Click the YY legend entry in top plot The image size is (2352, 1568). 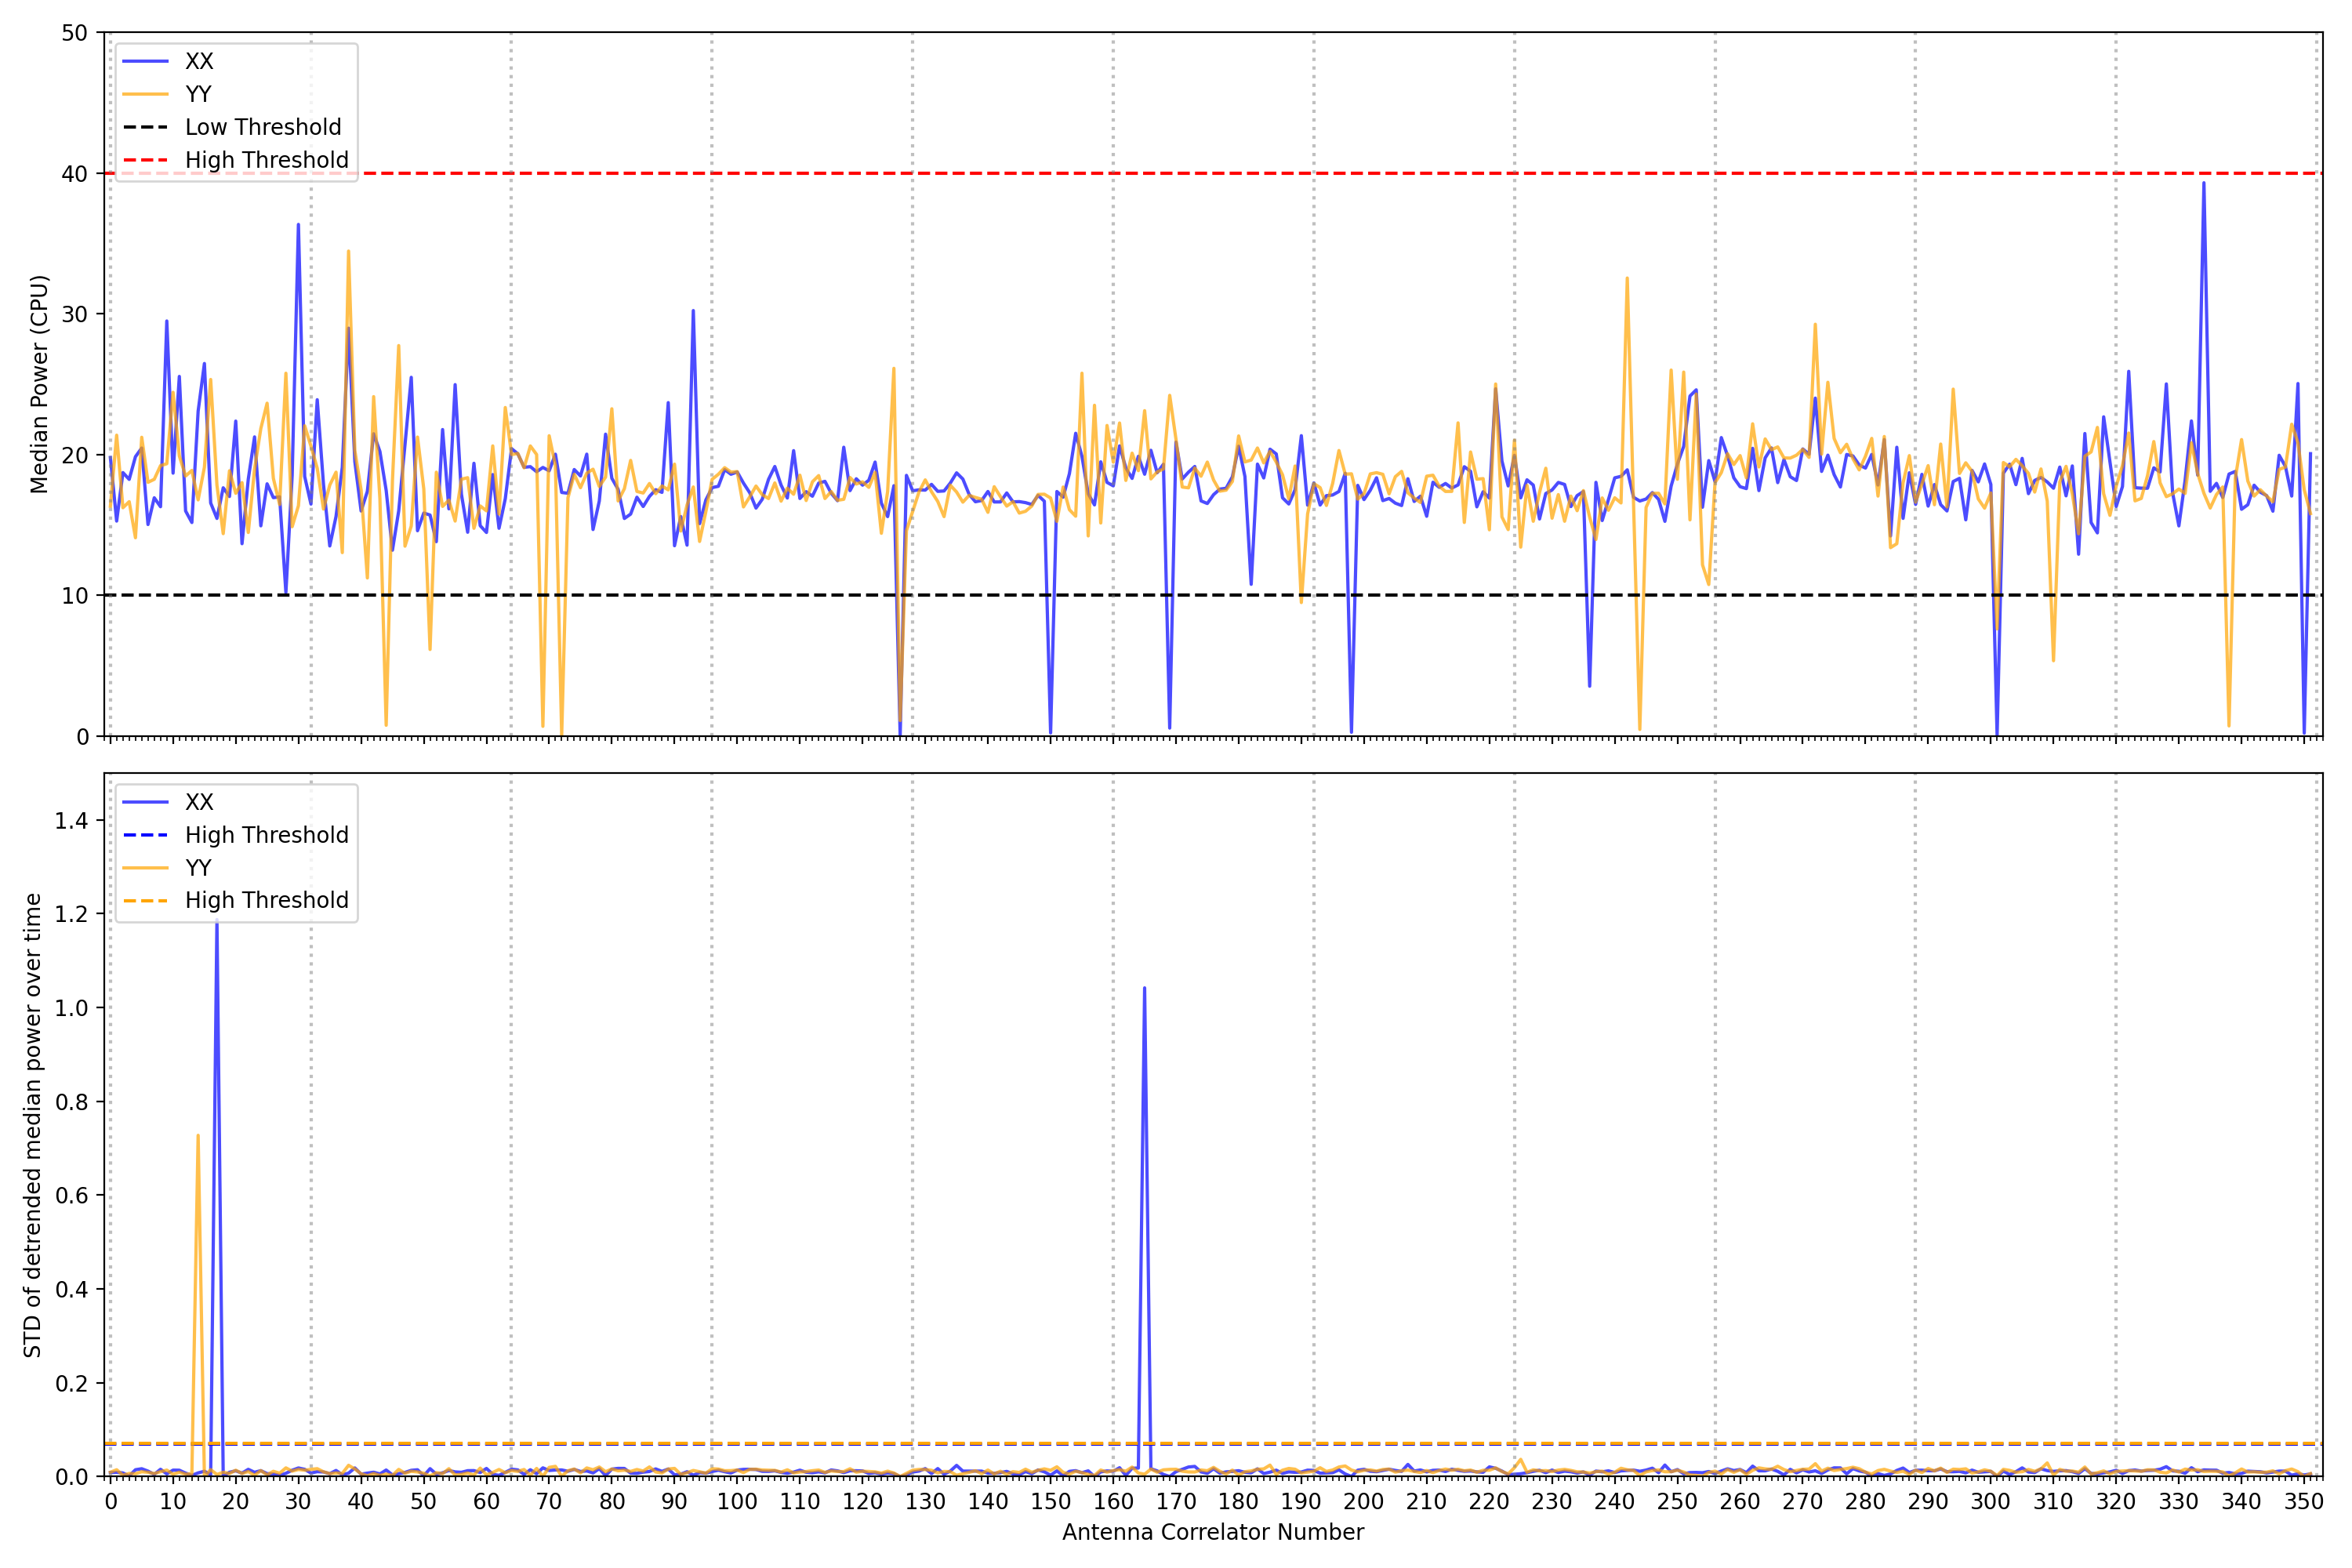point(198,94)
